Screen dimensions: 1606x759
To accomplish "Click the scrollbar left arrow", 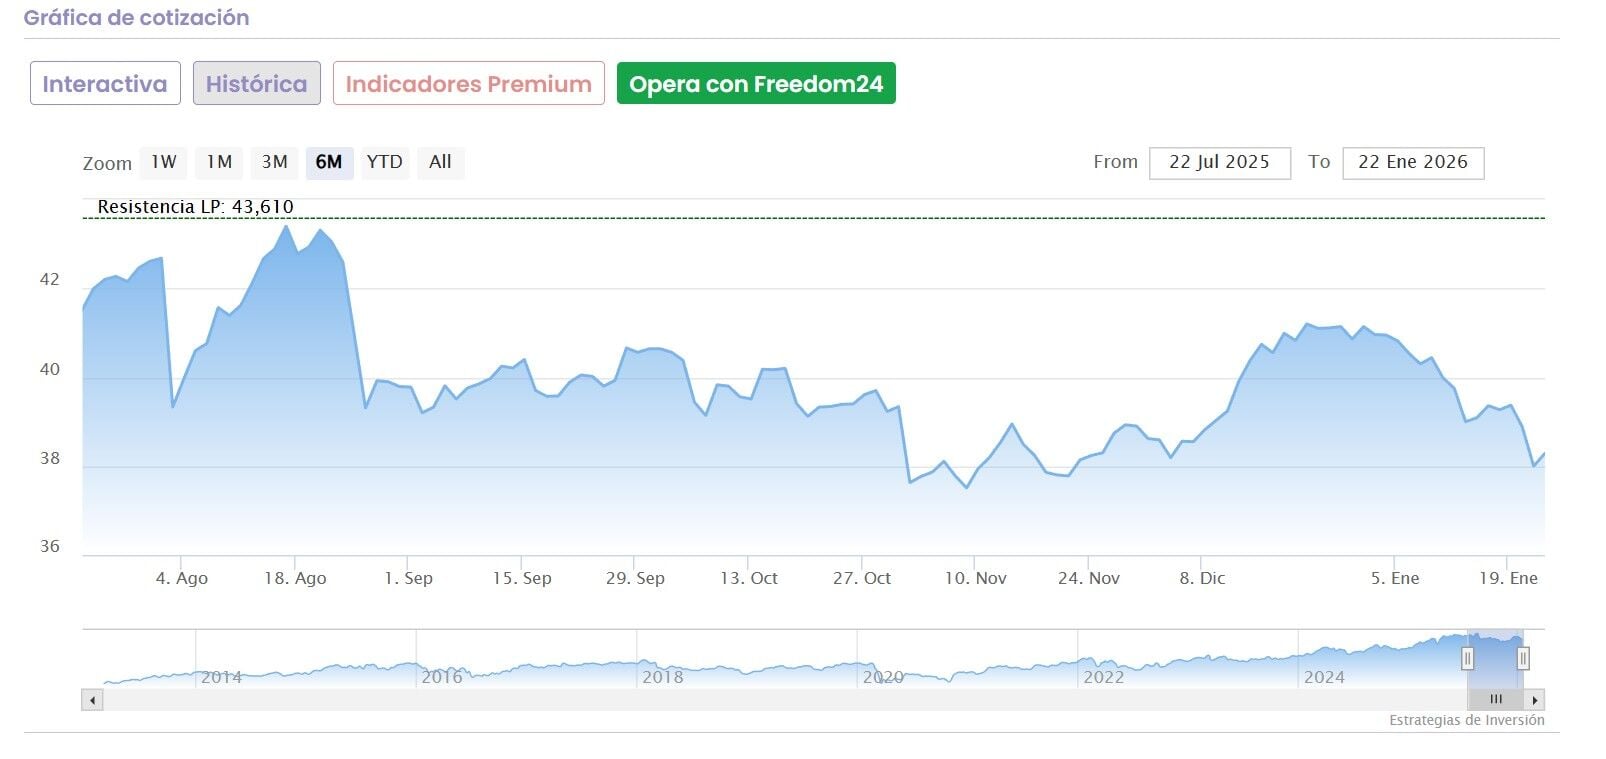I will [92, 700].
